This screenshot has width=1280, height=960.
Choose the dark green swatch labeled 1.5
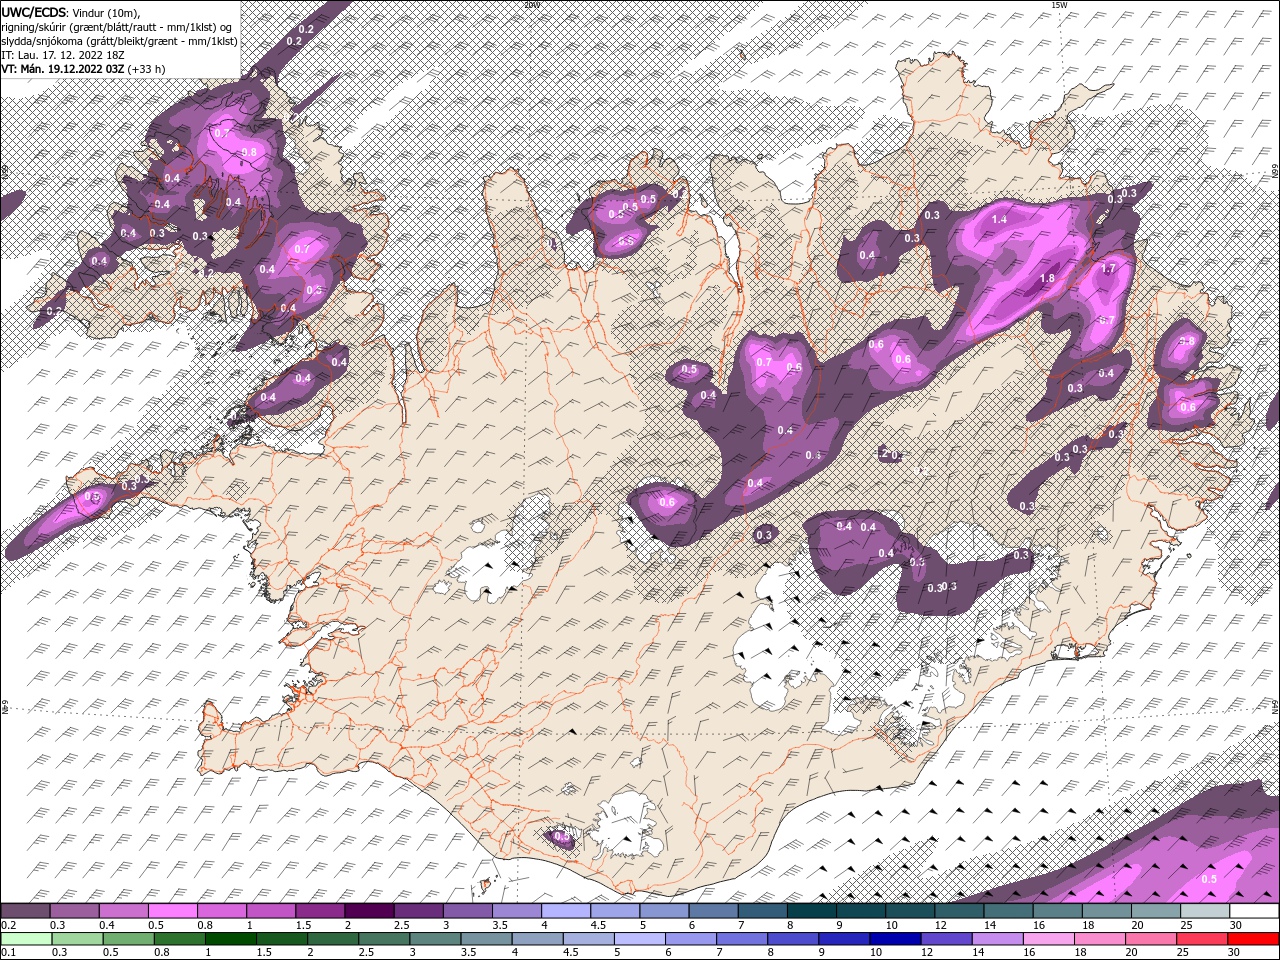[280, 939]
